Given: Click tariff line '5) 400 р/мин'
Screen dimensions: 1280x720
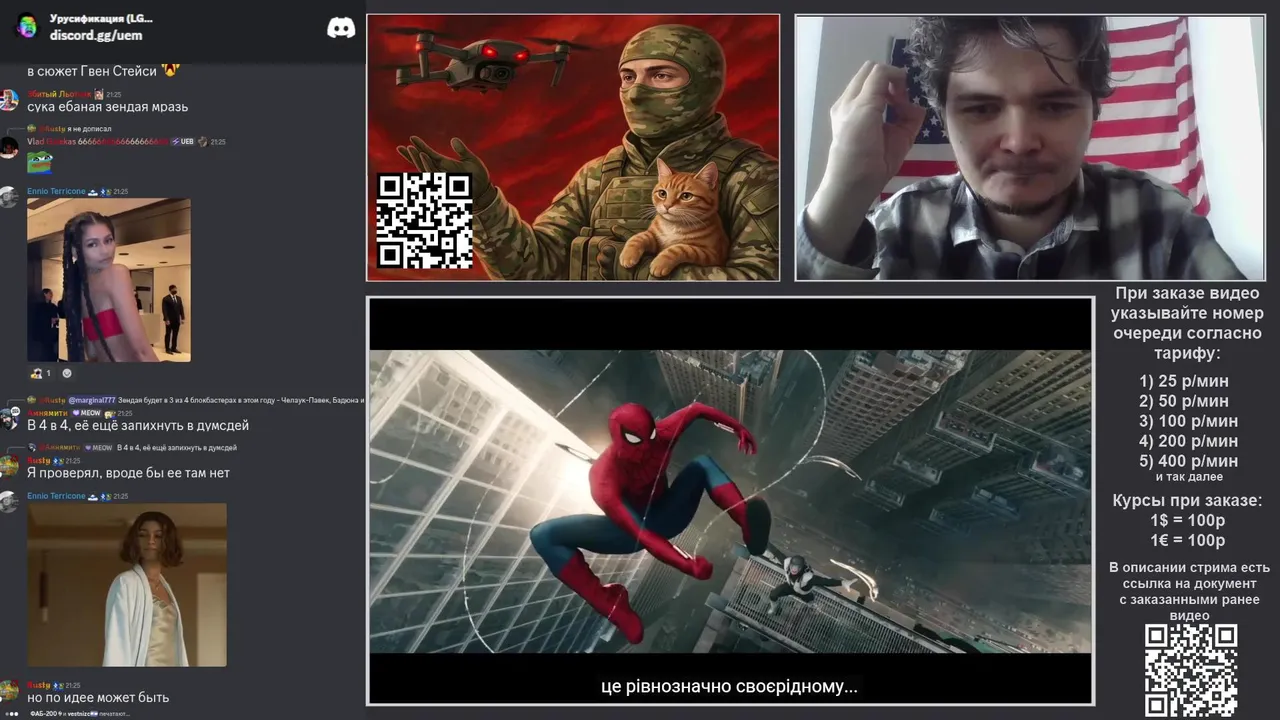Looking at the screenshot, I should pos(1188,461).
